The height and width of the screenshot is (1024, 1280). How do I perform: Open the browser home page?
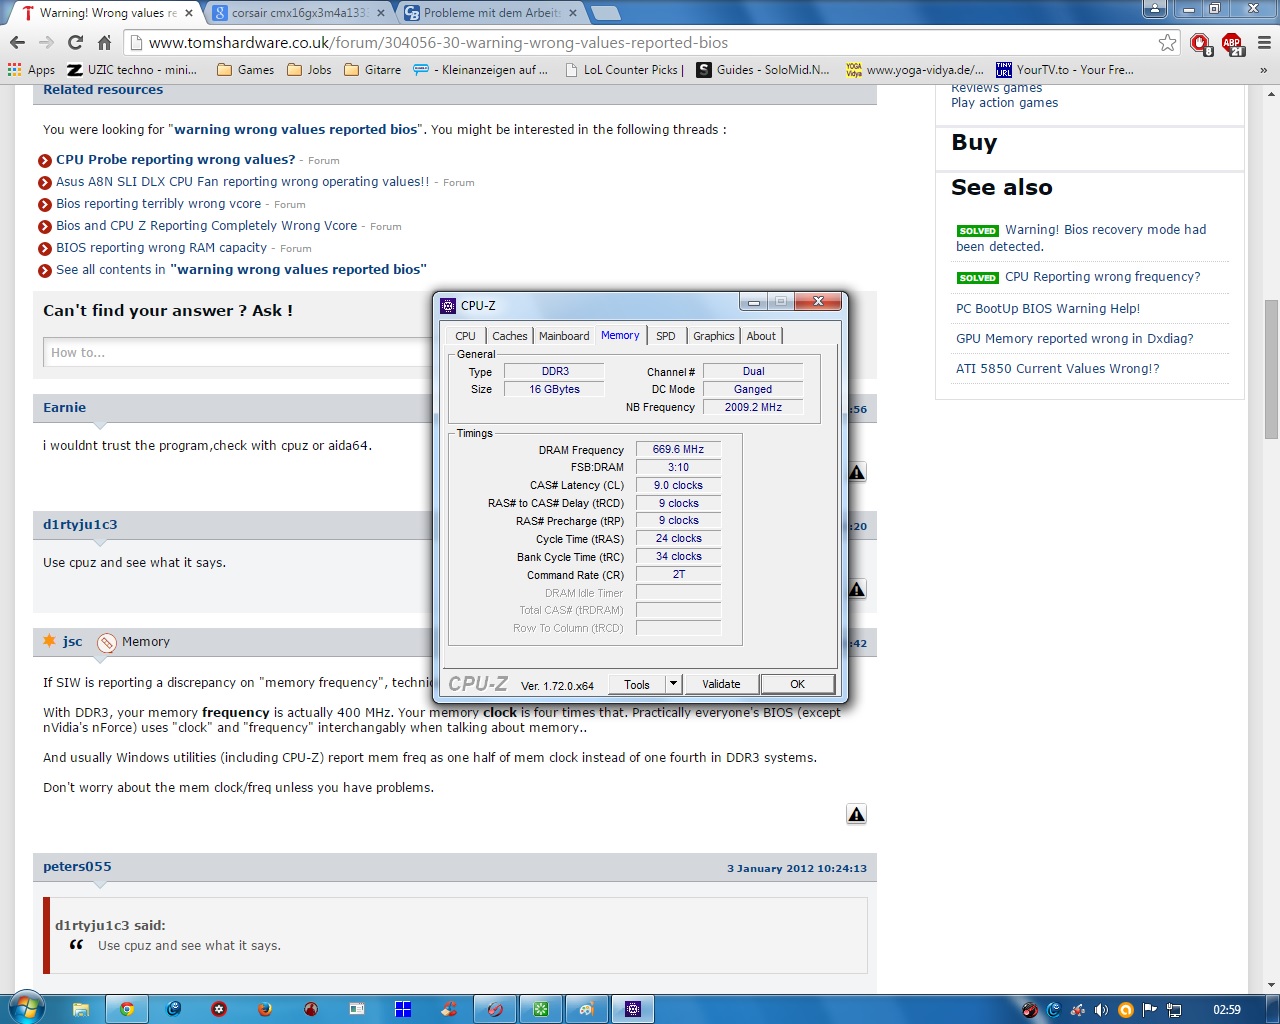(x=104, y=42)
